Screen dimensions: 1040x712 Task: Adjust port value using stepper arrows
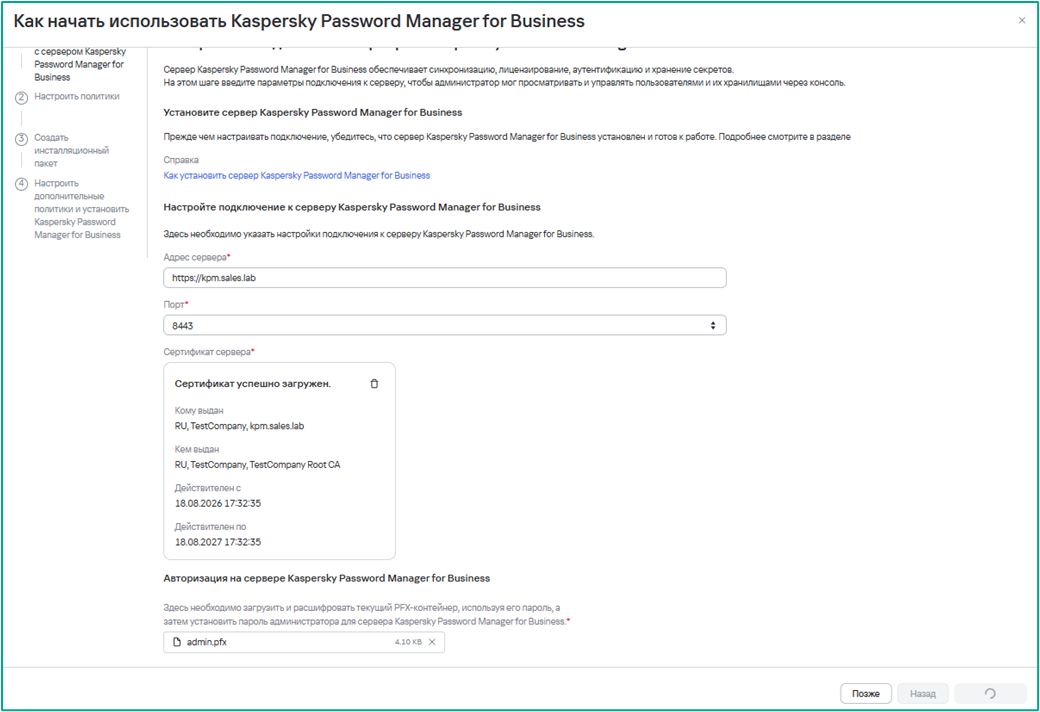[713, 325]
